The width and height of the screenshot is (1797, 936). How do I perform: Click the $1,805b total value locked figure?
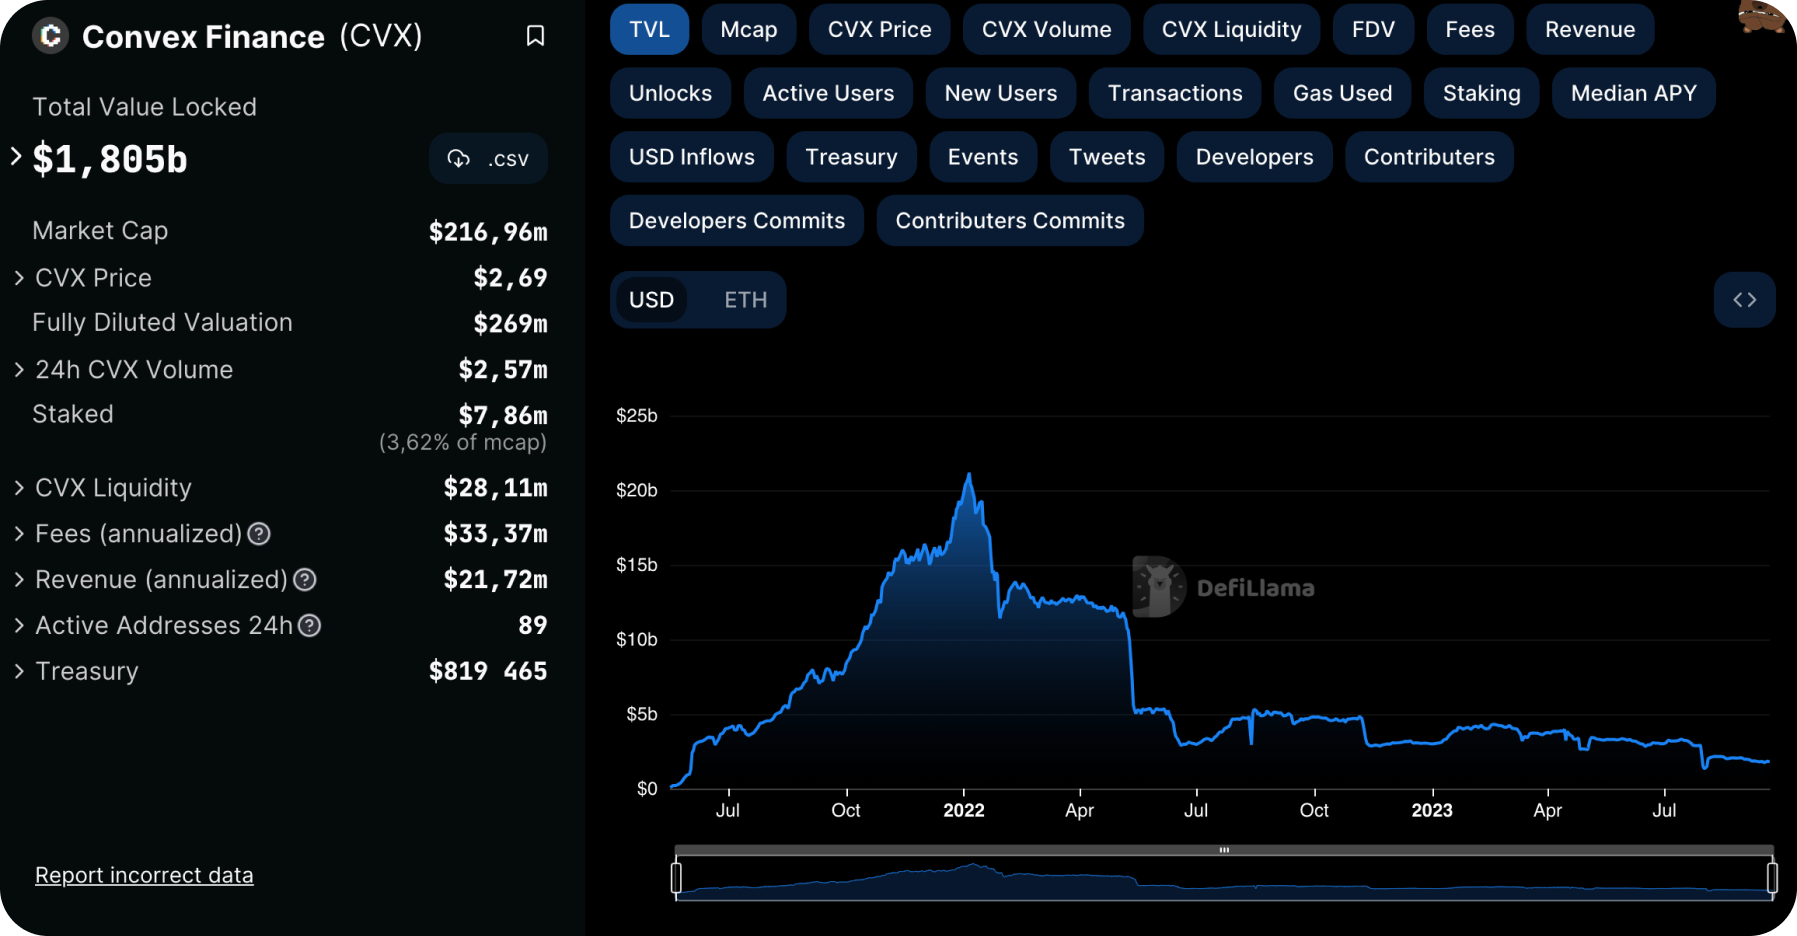tap(110, 160)
